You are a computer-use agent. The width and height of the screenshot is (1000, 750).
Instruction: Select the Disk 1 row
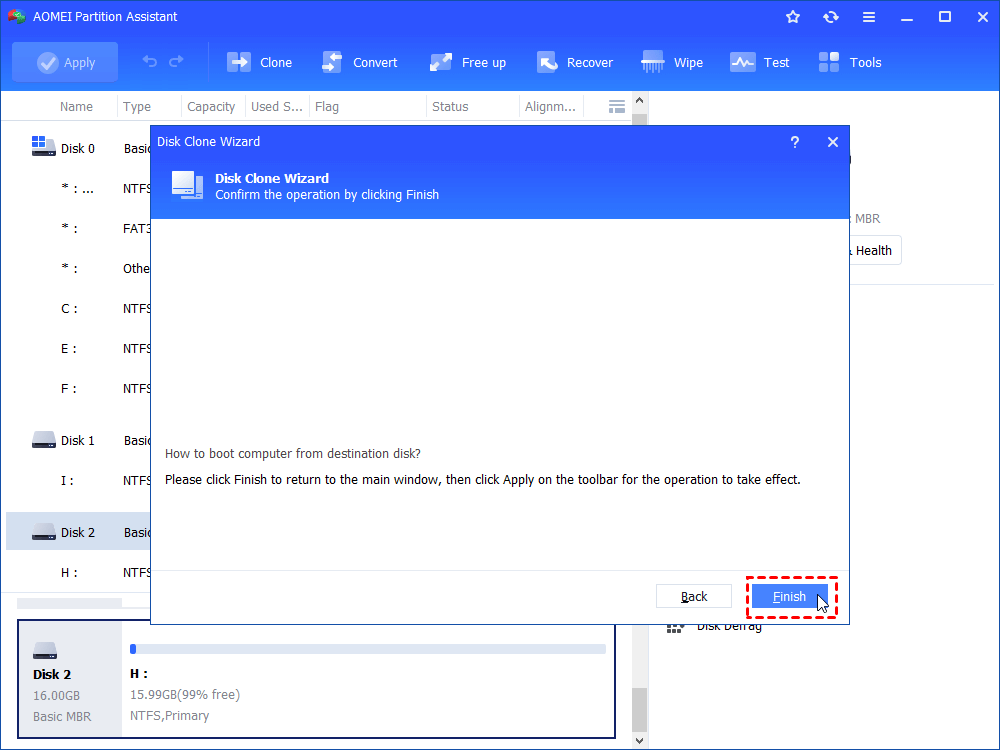78,441
